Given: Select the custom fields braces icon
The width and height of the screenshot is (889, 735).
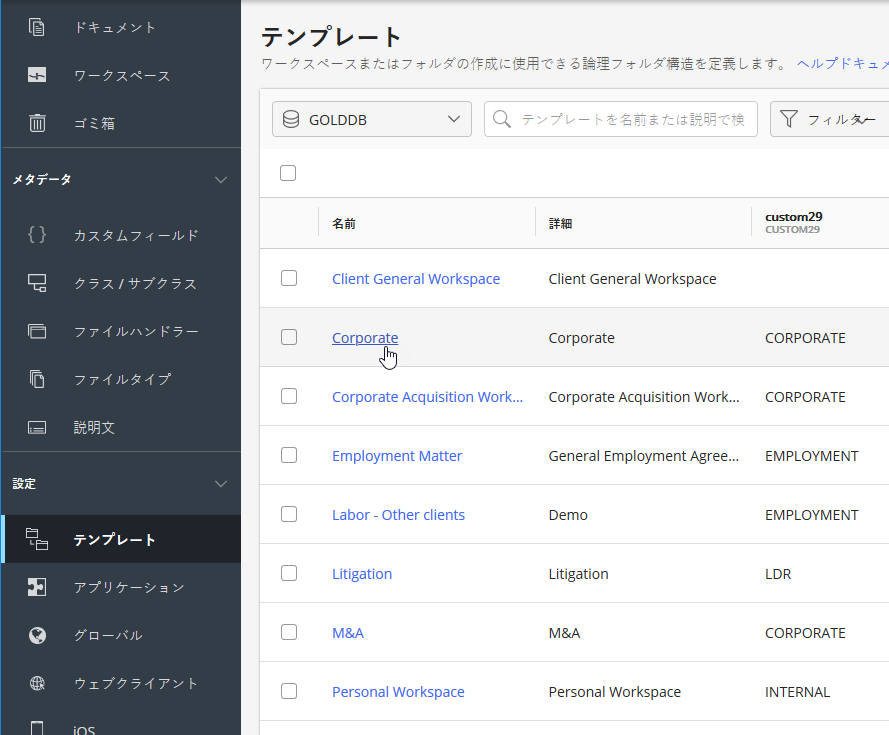Looking at the screenshot, I should [37, 235].
